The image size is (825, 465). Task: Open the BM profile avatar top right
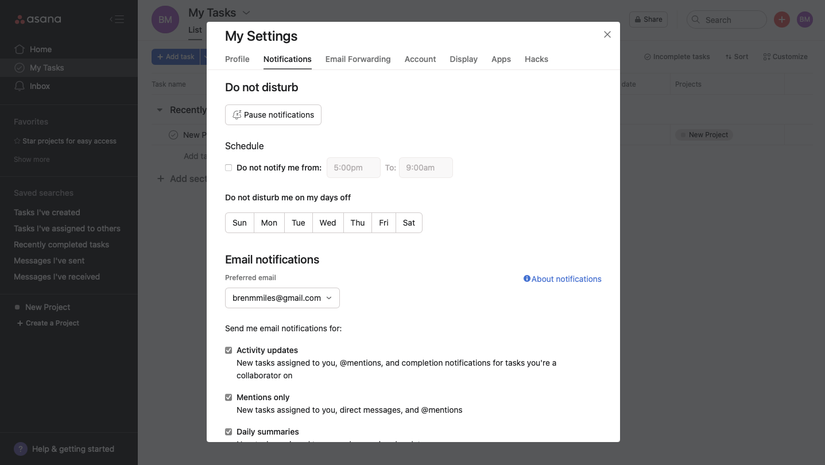(x=805, y=19)
